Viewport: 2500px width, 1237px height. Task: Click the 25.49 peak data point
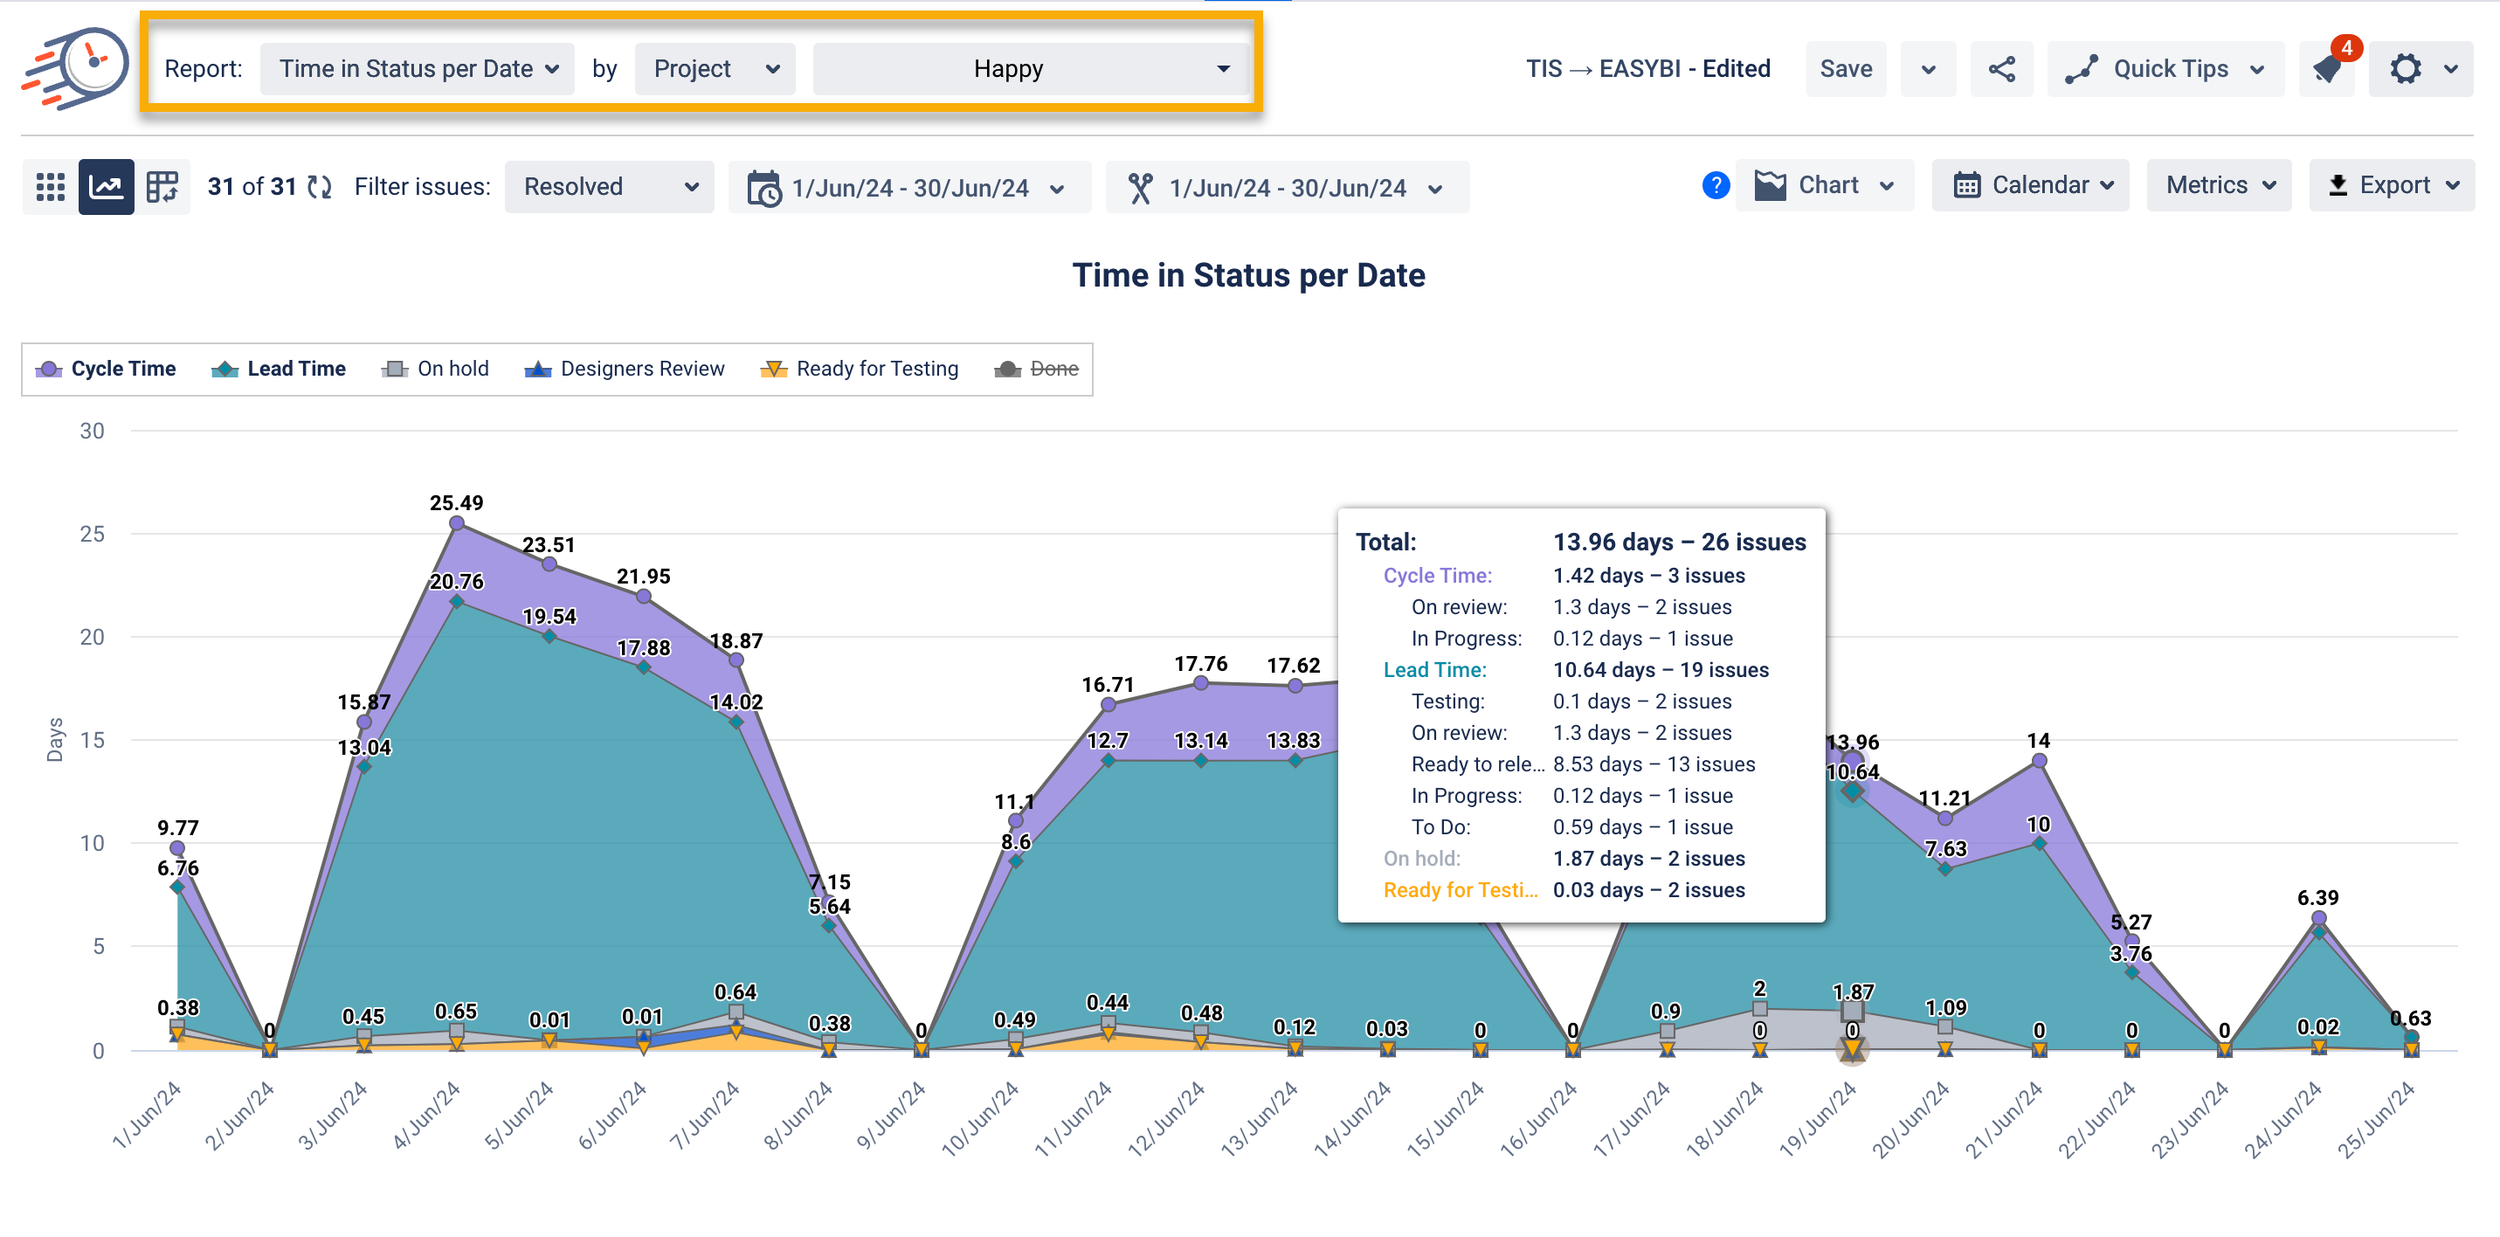click(457, 523)
